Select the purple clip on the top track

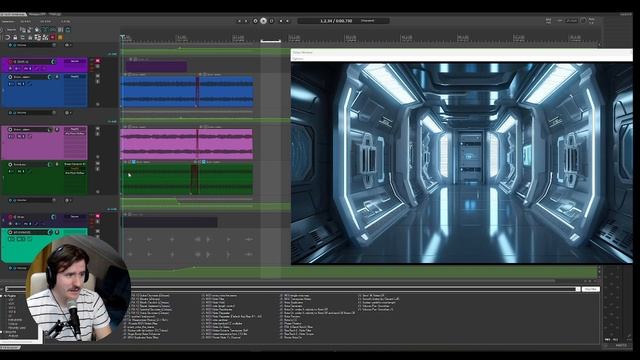click(x=156, y=67)
